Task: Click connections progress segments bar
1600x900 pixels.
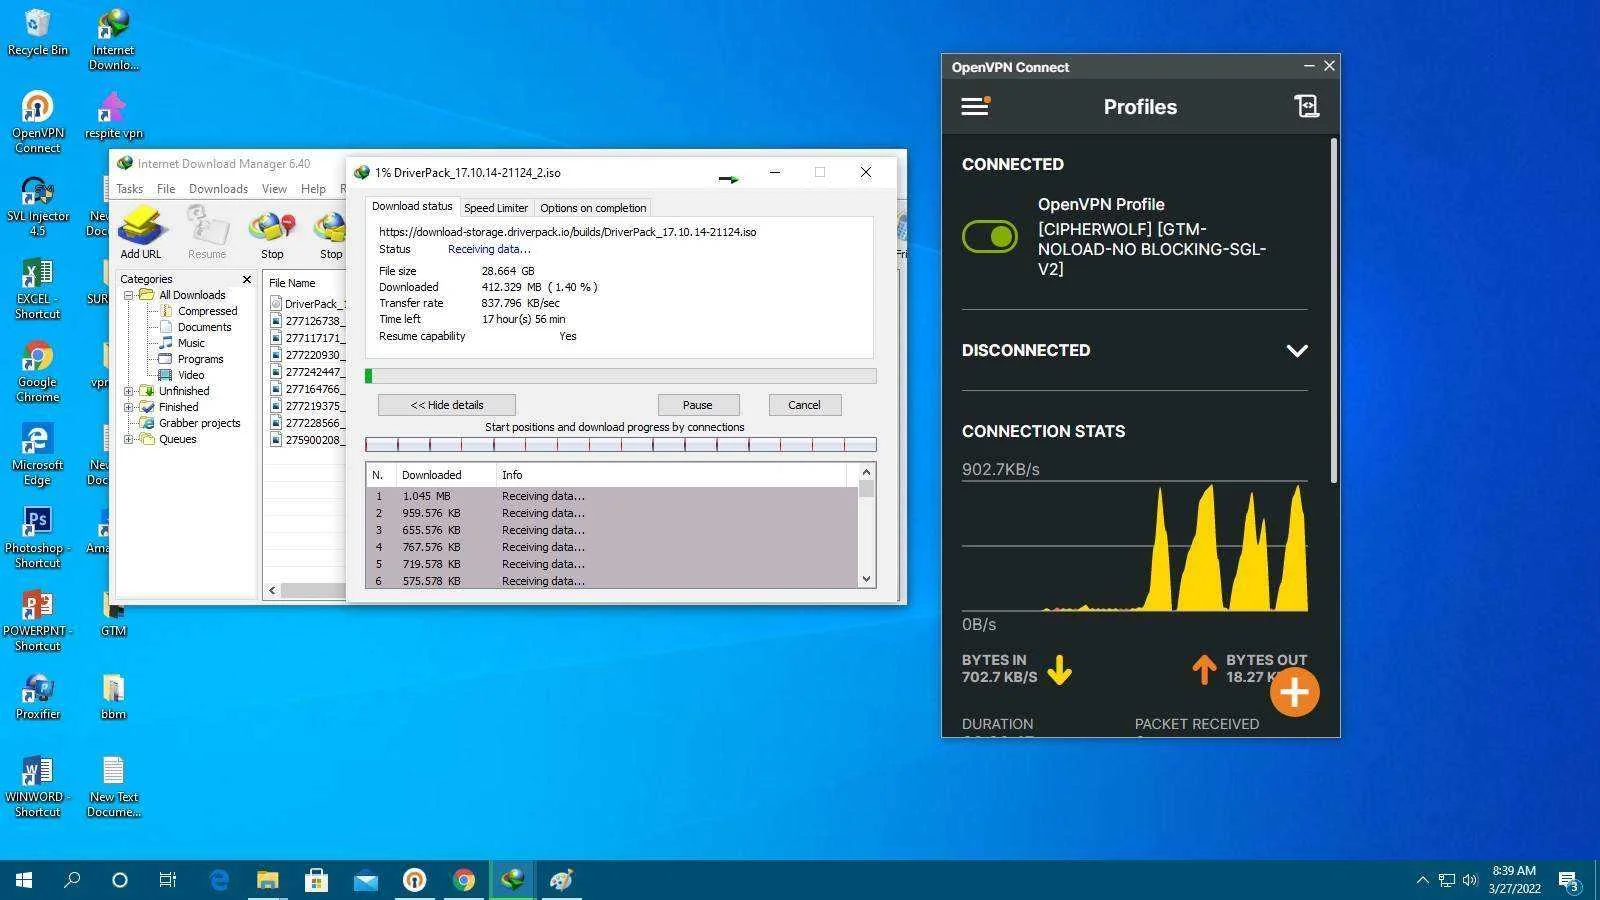Action: (621, 444)
